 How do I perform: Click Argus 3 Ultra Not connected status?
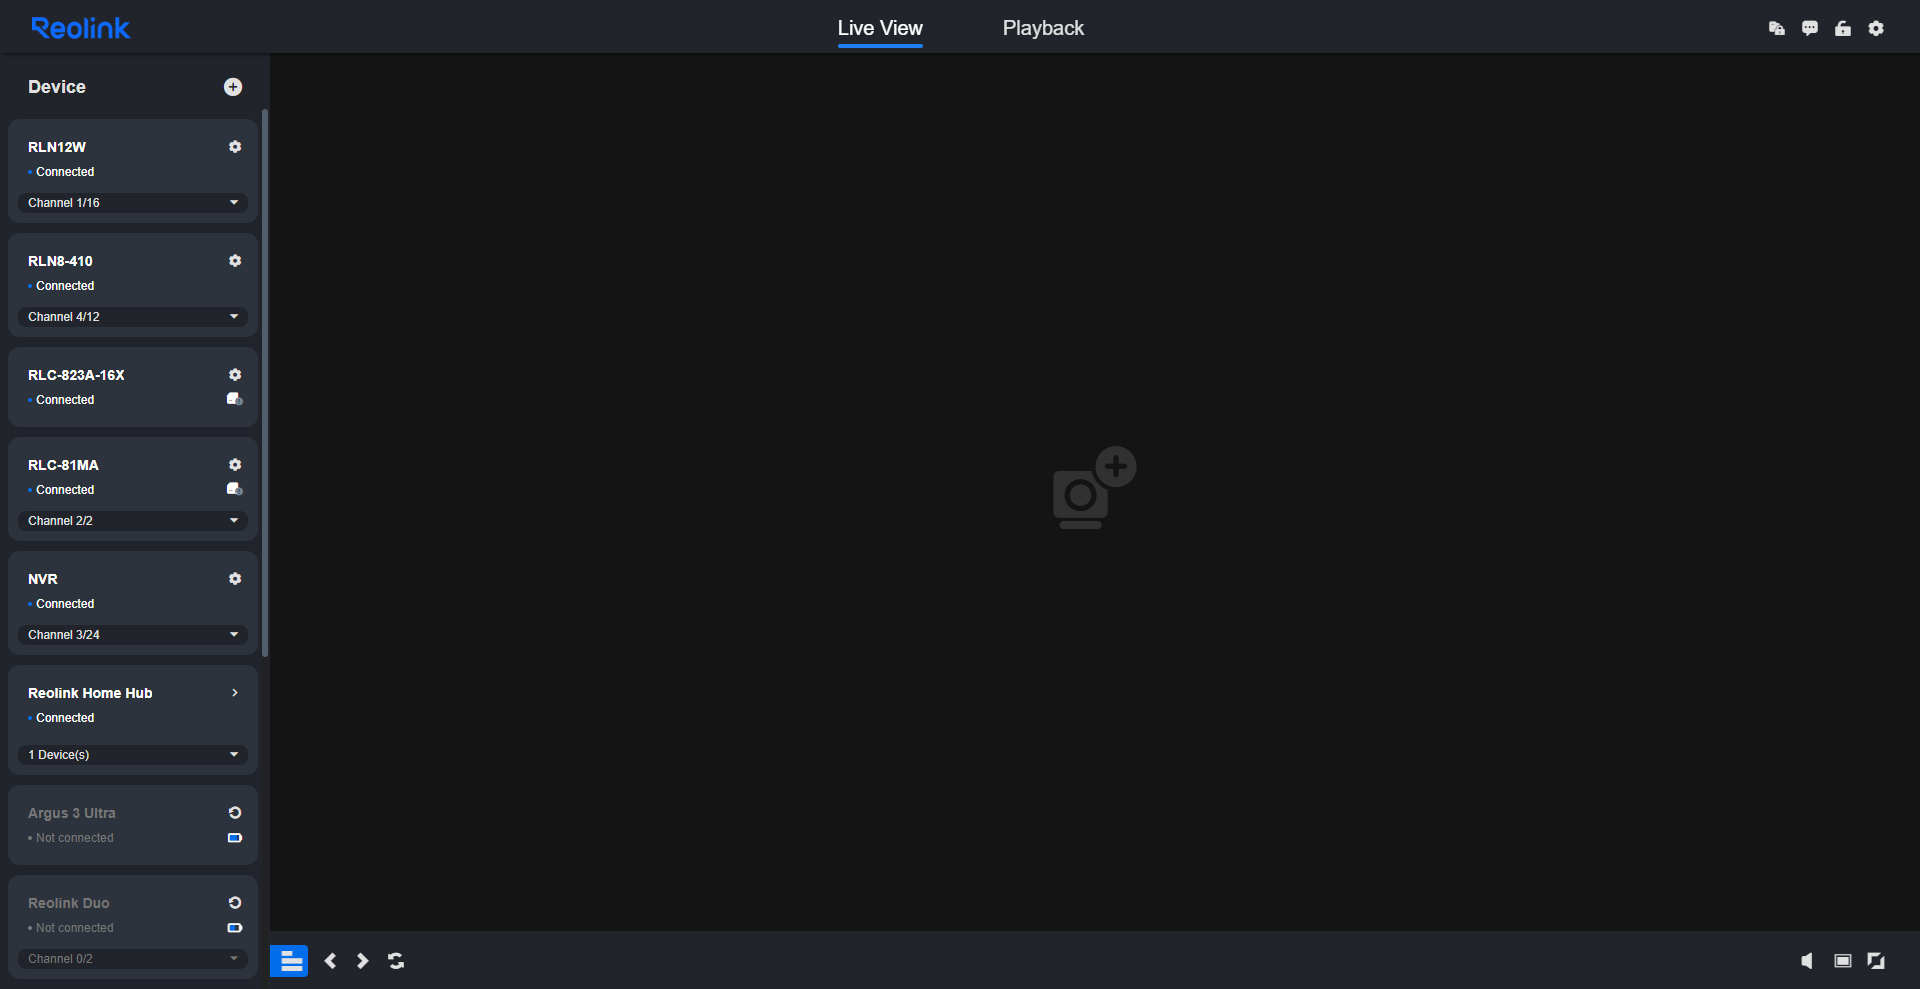[x=74, y=838]
